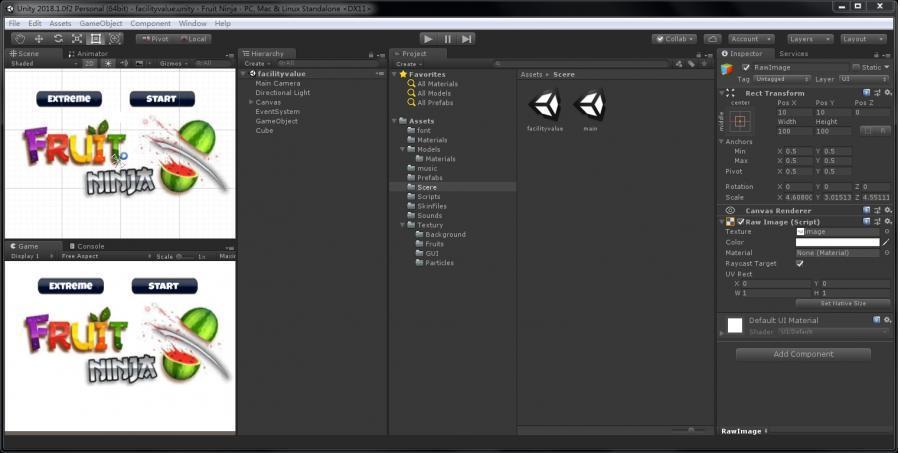Collapse the Anchors section

point(722,141)
